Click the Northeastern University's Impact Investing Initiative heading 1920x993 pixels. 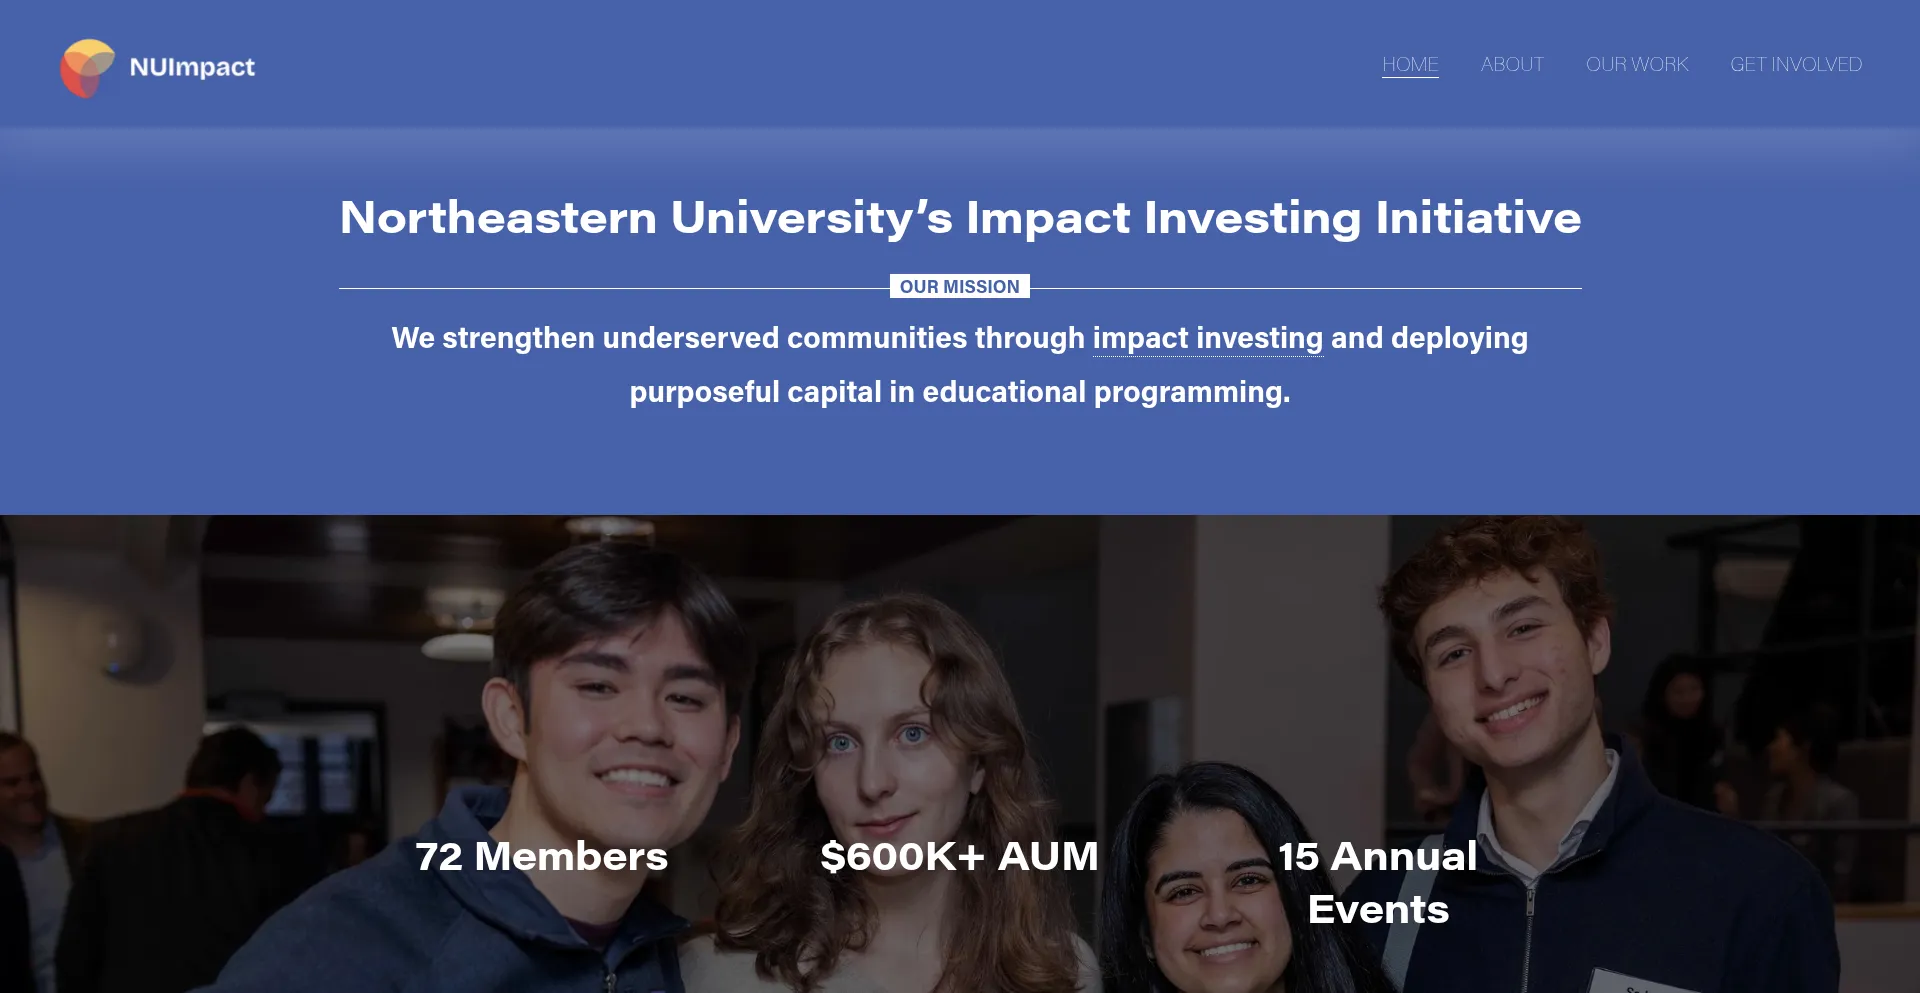(x=960, y=218)
